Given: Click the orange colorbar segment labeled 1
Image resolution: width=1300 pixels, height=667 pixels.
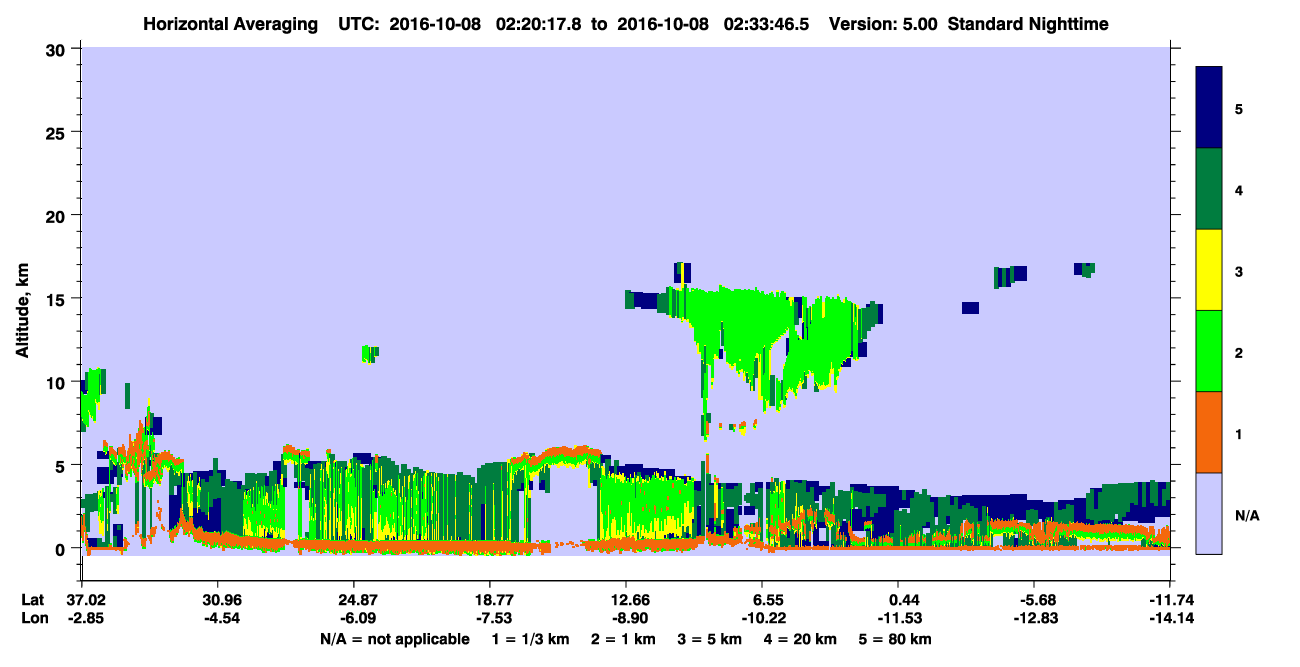Looking at the screenshot, I should (x=1209, y=432).
